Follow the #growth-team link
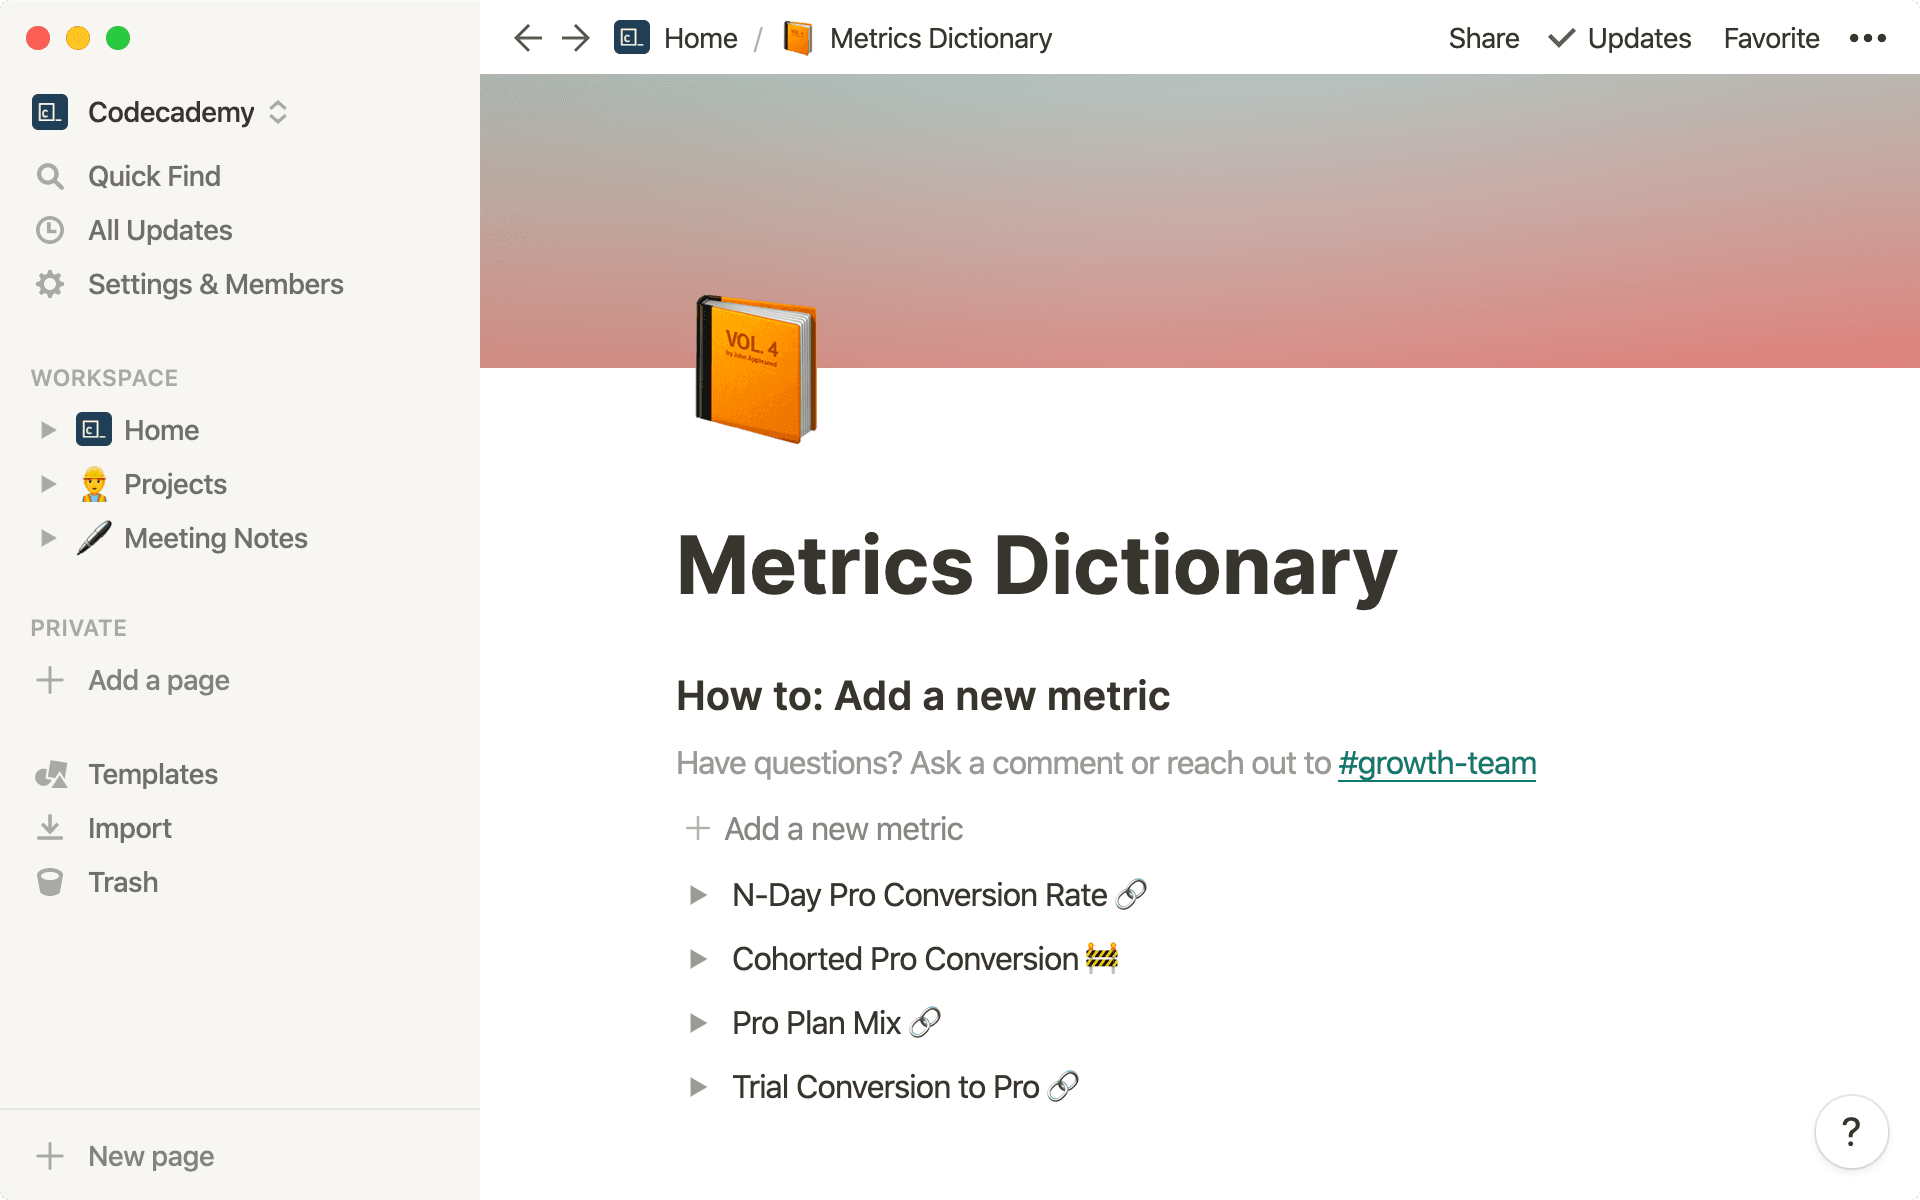1920x1200 pixels. click(1436, 763)
